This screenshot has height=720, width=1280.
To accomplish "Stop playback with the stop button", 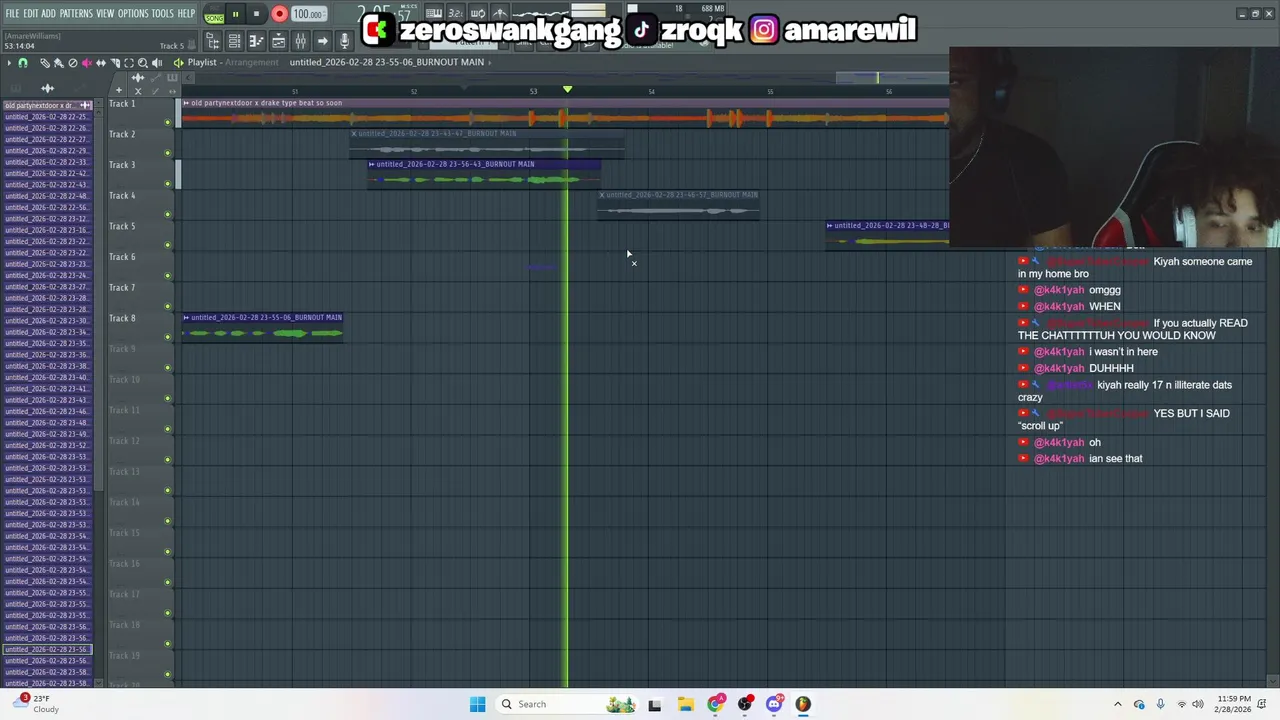I will coord(256,14).
